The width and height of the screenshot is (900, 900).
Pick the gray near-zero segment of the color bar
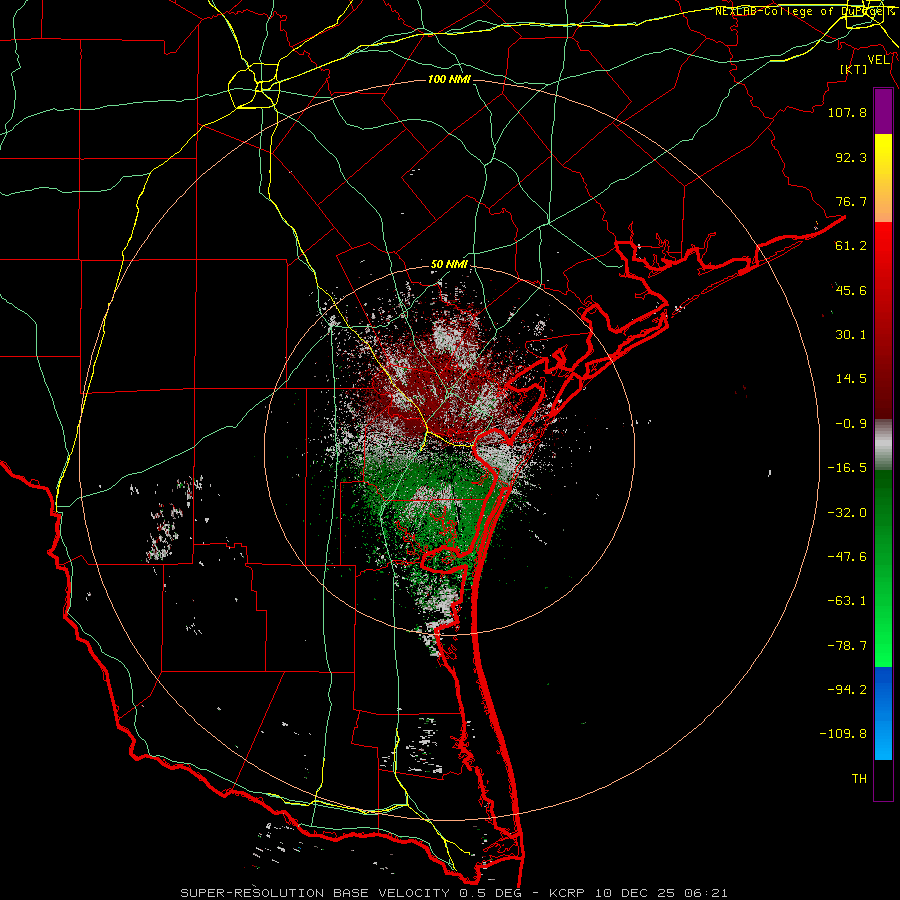tap(883, 445)
